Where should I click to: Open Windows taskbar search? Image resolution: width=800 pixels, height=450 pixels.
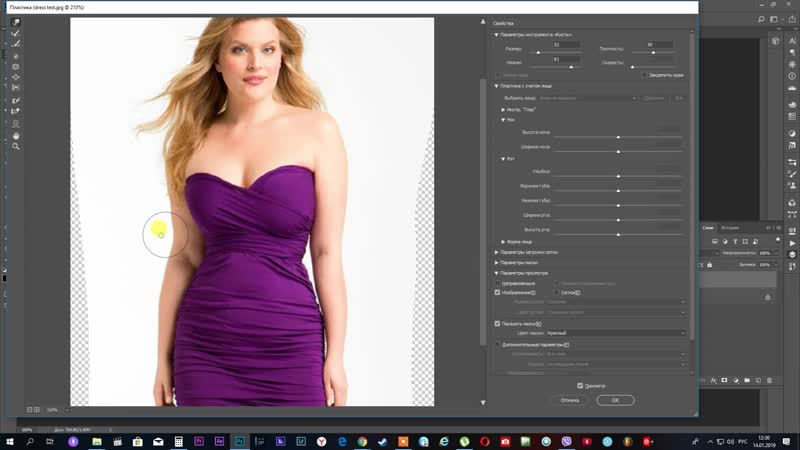tap(30, 442)
